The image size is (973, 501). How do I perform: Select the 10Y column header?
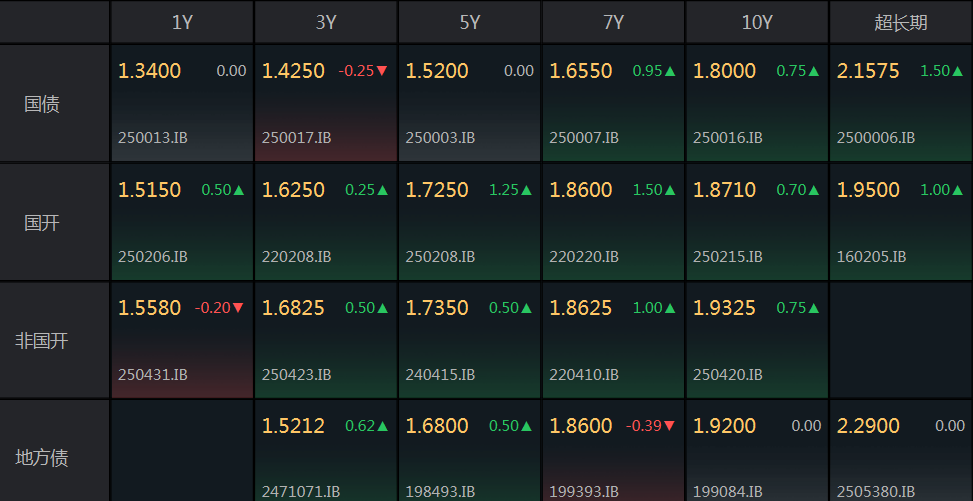point(757,22)
